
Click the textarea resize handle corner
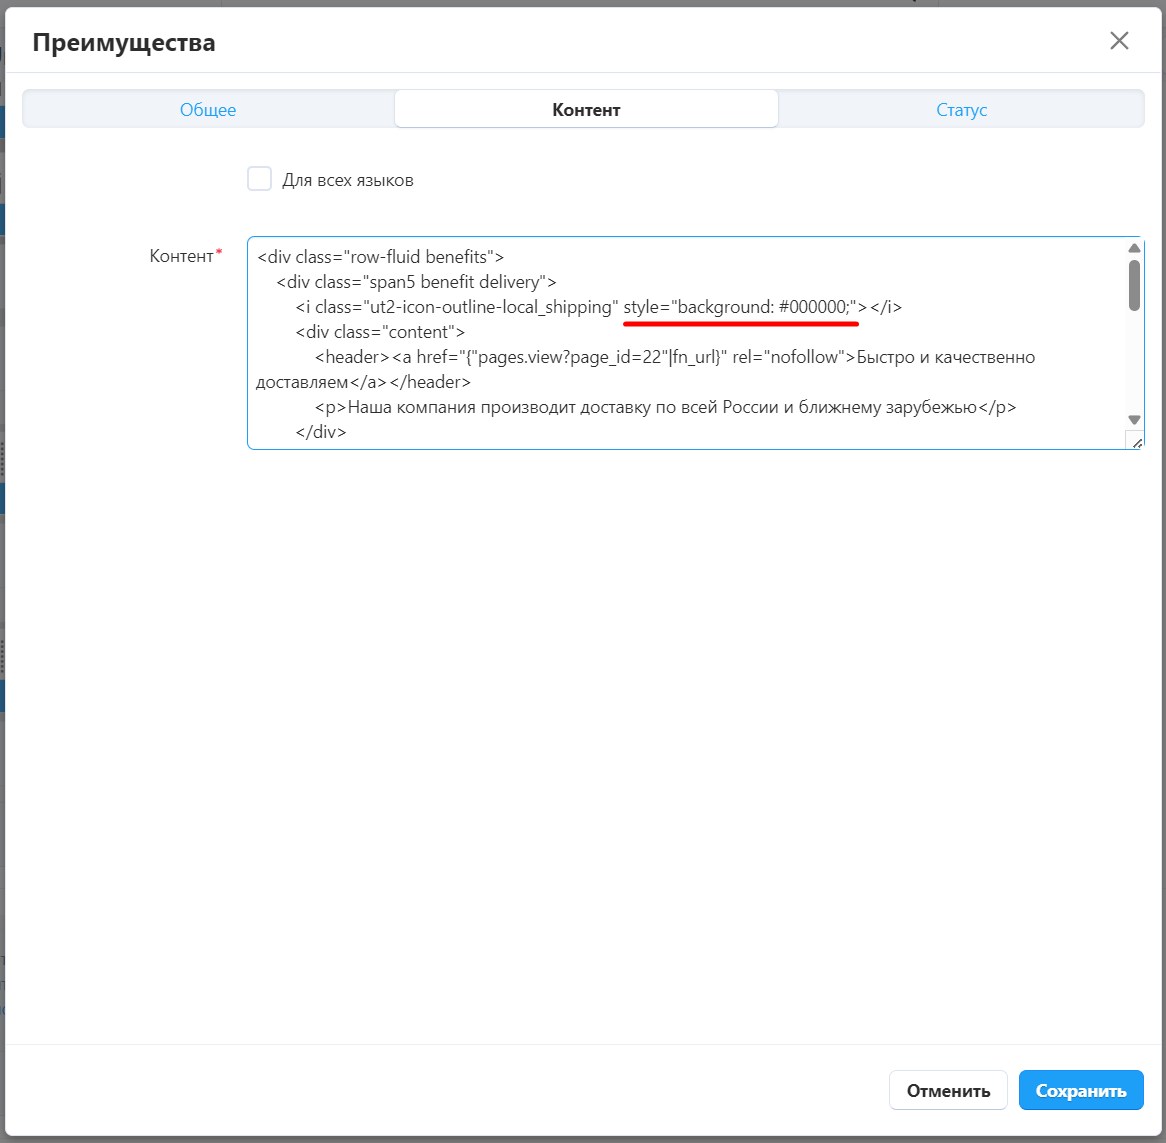coord(1136,441)
